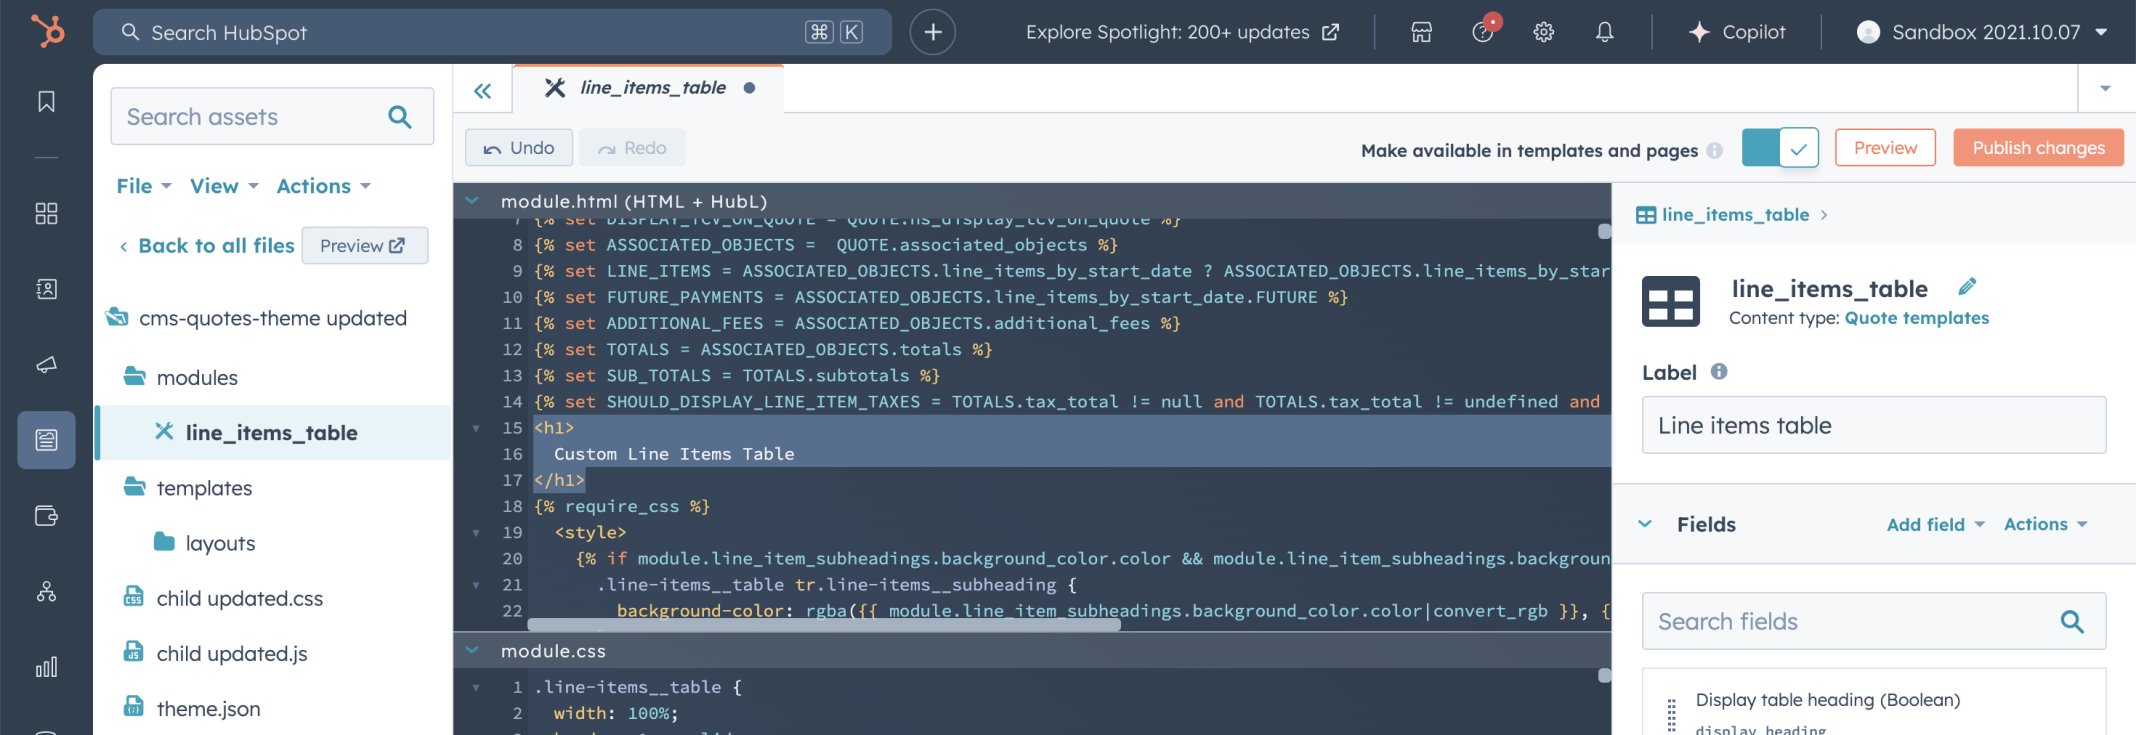
Task: Click the HubSpot sprocket logo
Action: point(47,31)
